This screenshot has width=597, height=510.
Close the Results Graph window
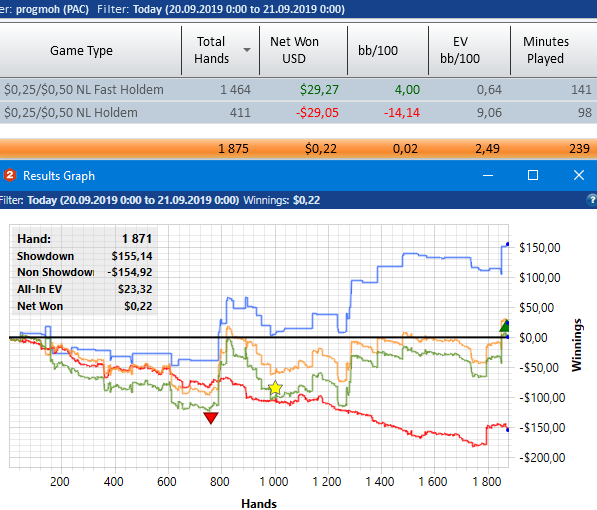click(579, 175)
